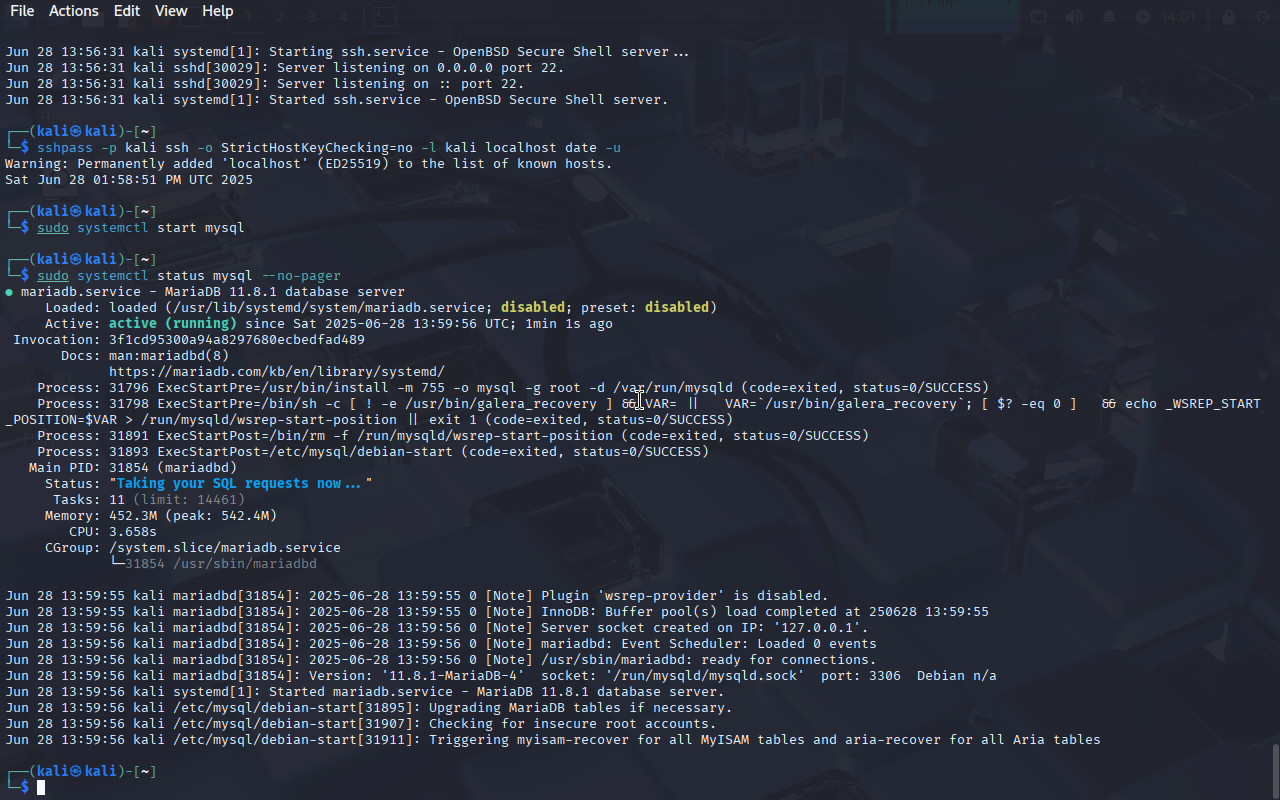Click the 'Starting ssh.service' log line
The width and height of the screenshot is (1280, 800).
347,51
